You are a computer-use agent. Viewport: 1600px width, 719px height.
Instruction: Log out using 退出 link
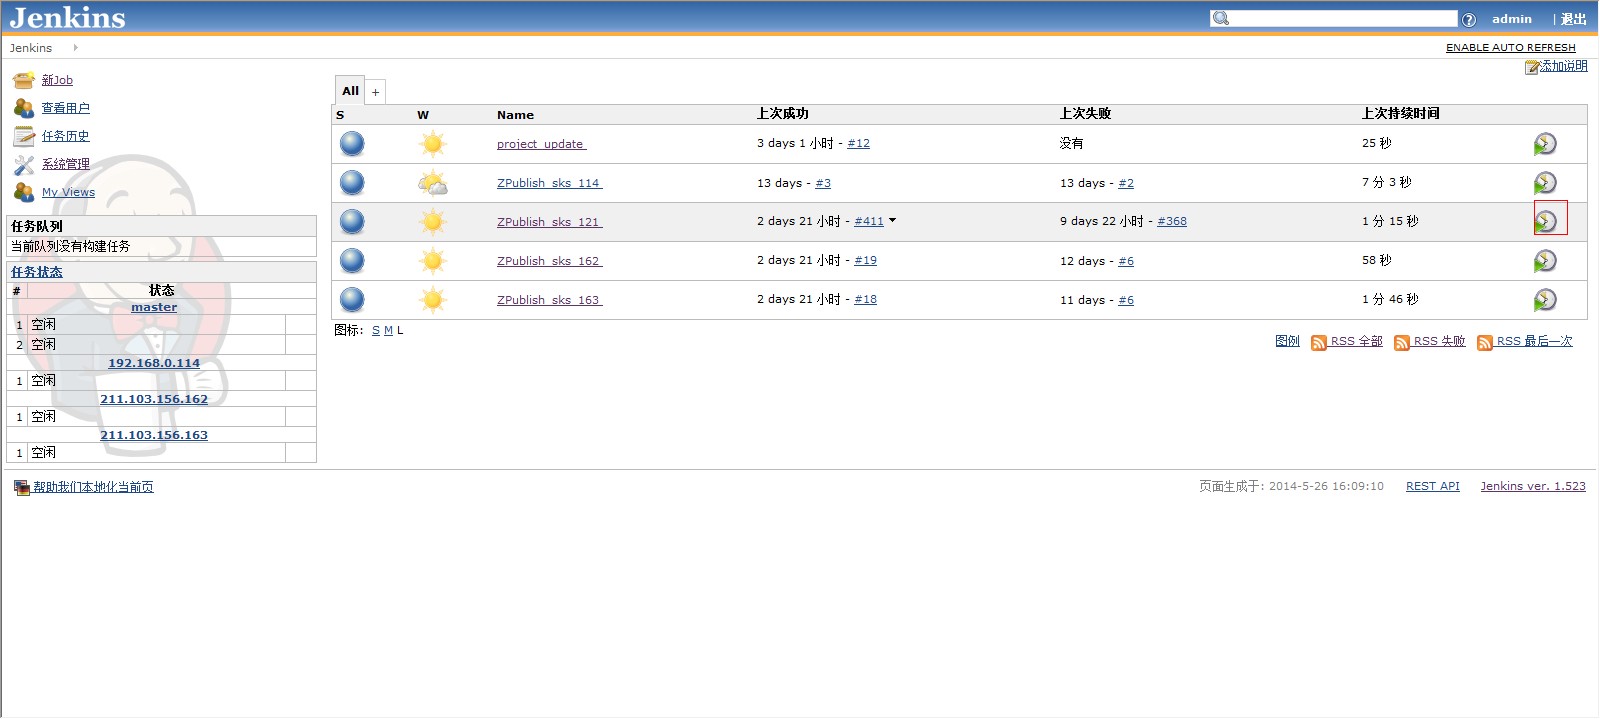pyautogui.click(x=1574, y=19)
